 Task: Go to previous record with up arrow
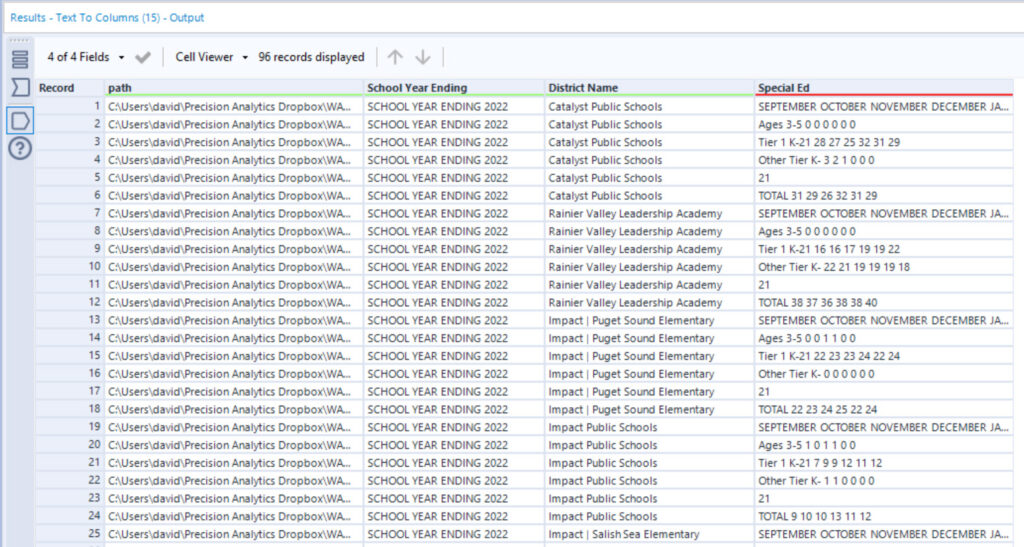coord(395,57)
